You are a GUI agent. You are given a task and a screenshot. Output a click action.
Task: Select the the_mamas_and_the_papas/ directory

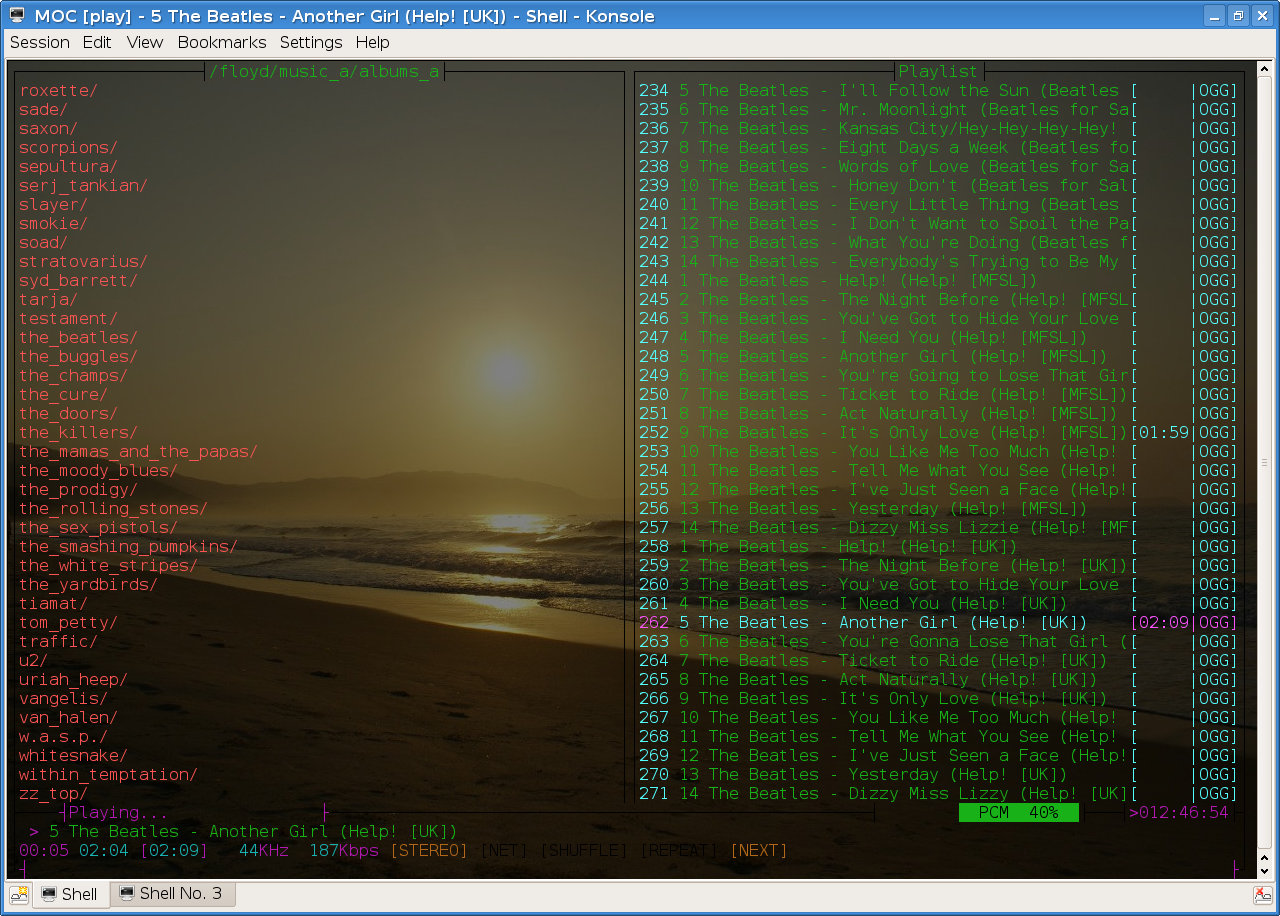[139, 452]
